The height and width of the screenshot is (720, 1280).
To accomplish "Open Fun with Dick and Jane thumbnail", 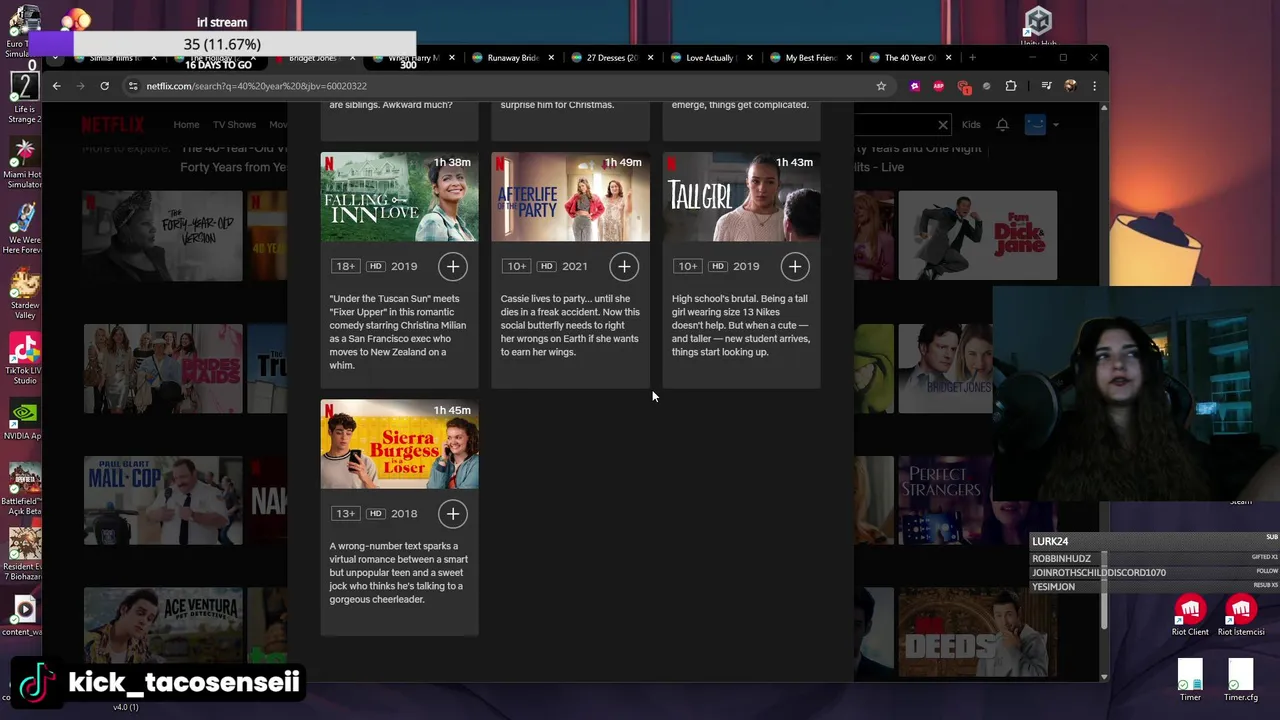I will tap(977, 236).
